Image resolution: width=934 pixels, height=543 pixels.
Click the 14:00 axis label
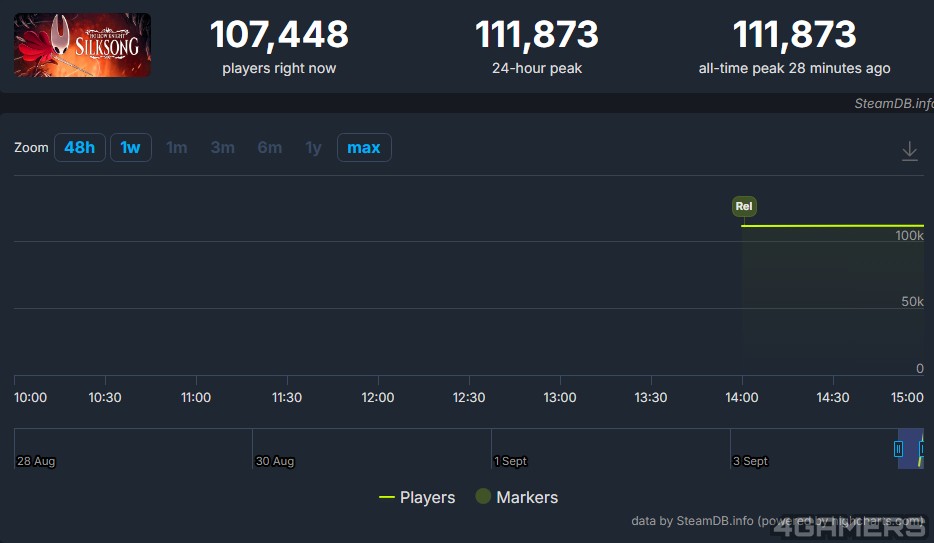(742, 397)
